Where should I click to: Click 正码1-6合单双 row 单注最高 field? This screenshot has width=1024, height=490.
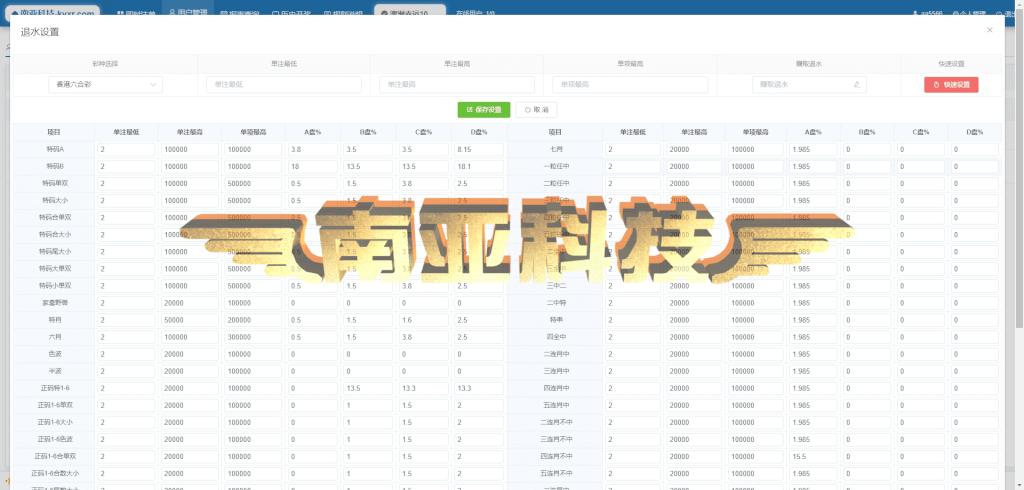(x=189, y=456)
